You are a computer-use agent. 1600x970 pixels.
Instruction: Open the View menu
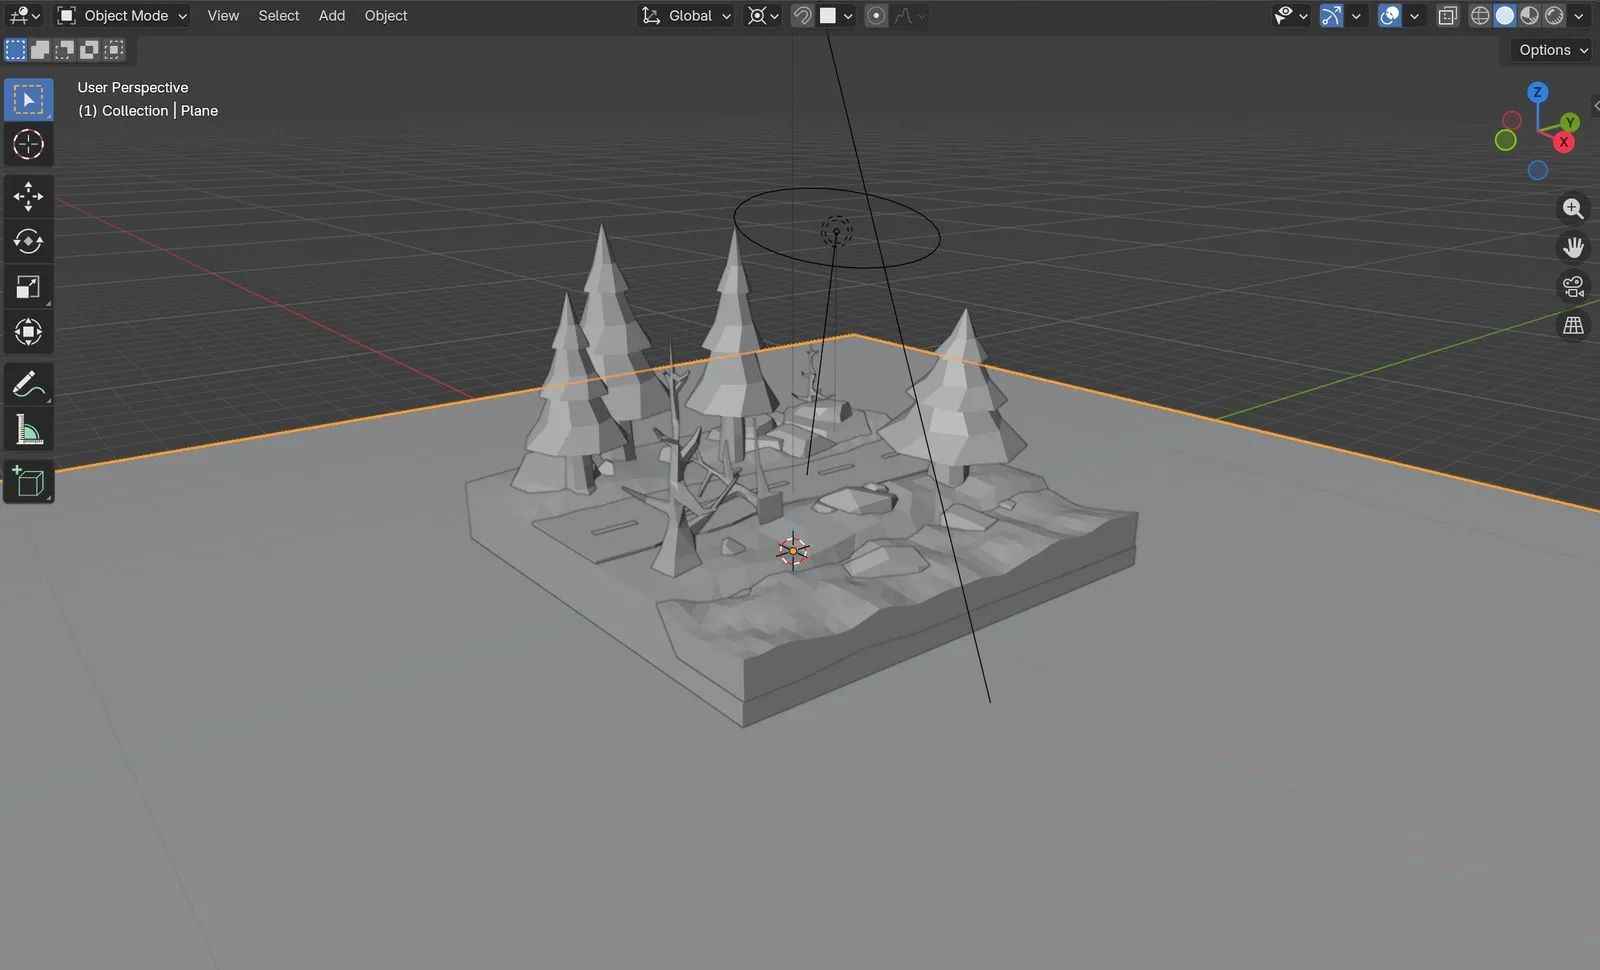(x=223, y=16)
